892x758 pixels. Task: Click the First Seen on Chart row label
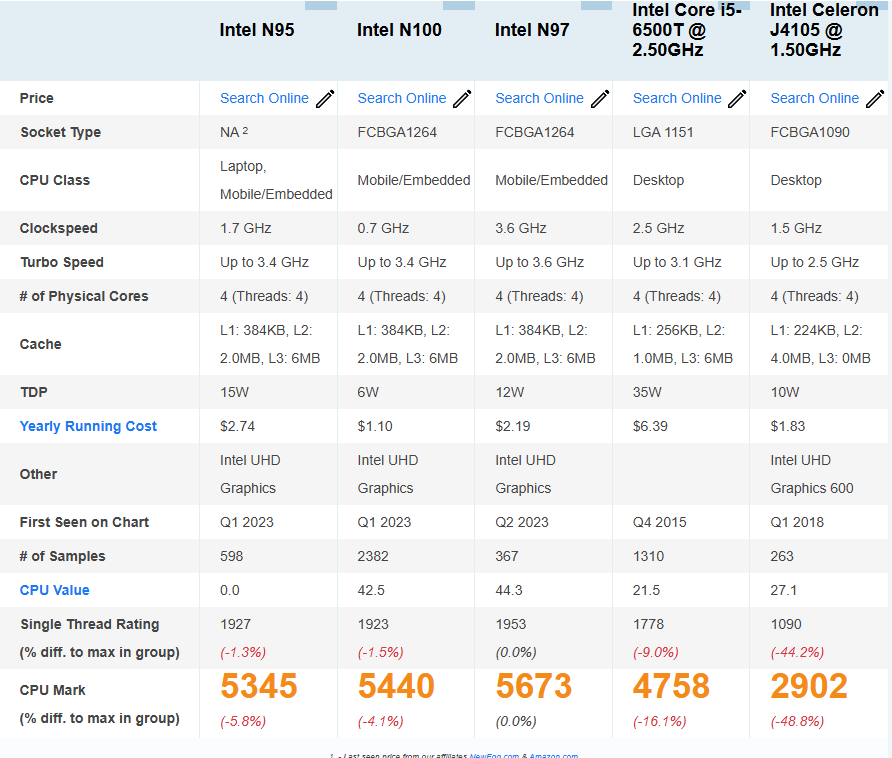(x=84, y=522)
